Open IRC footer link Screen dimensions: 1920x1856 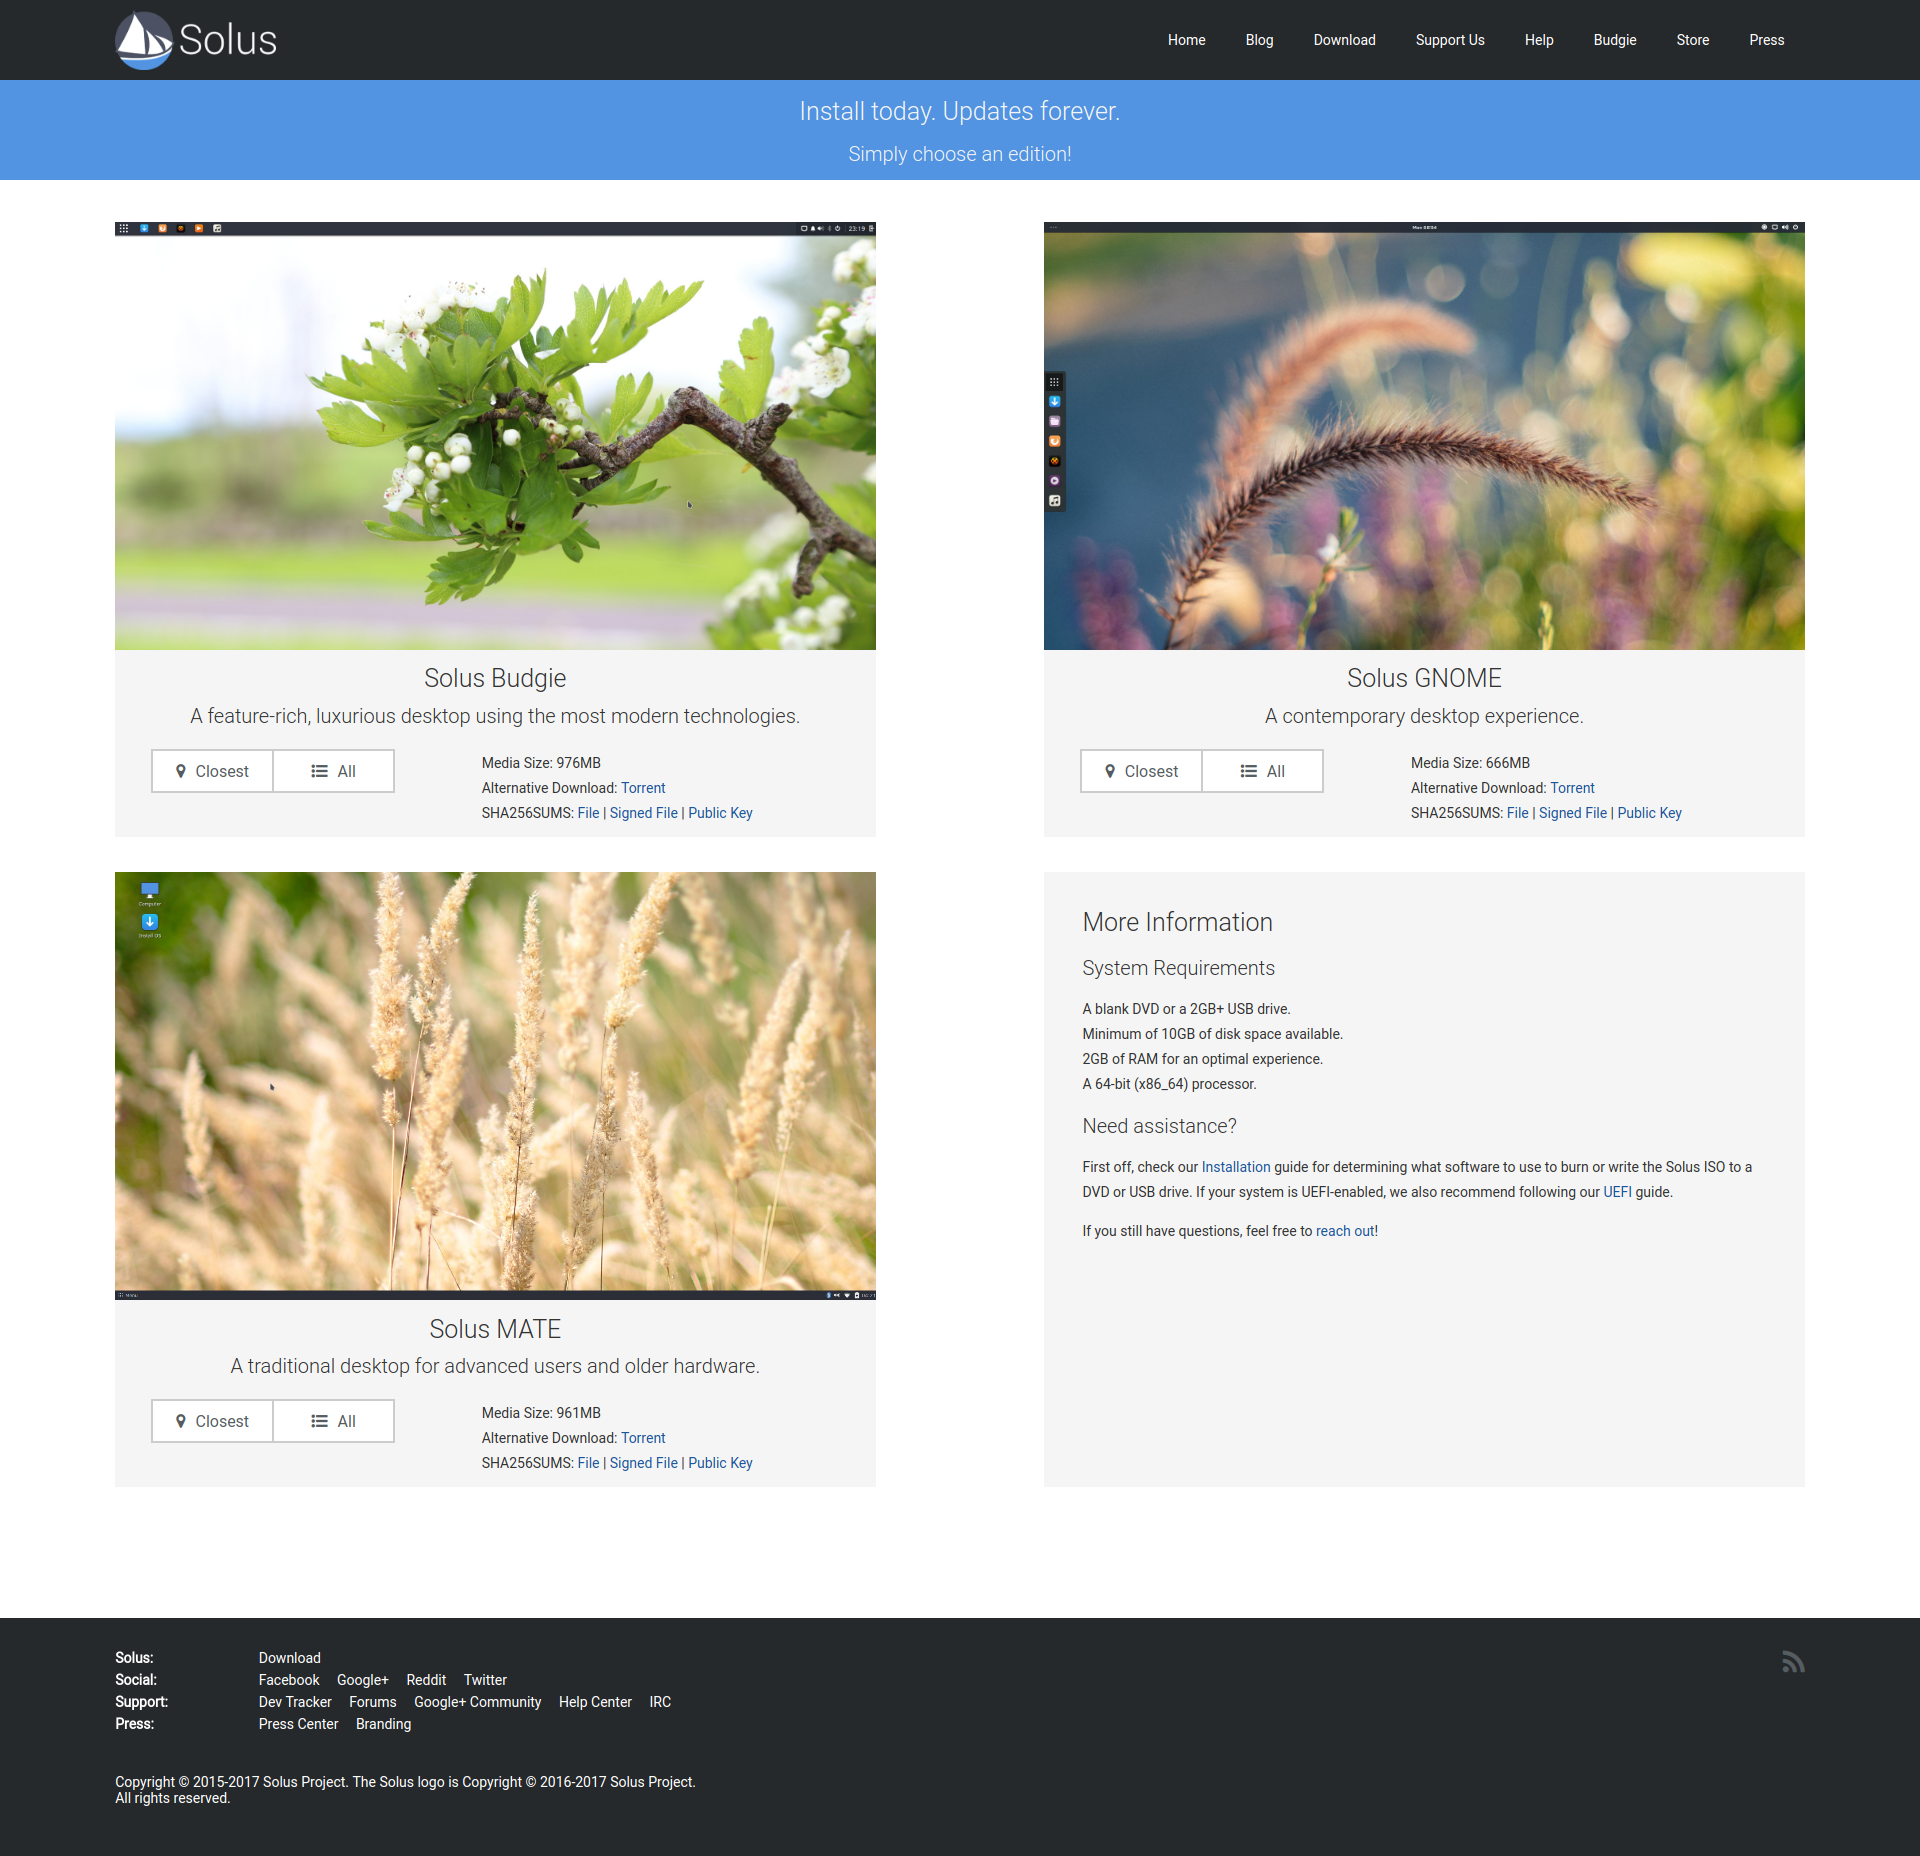tap(660, 1702)
